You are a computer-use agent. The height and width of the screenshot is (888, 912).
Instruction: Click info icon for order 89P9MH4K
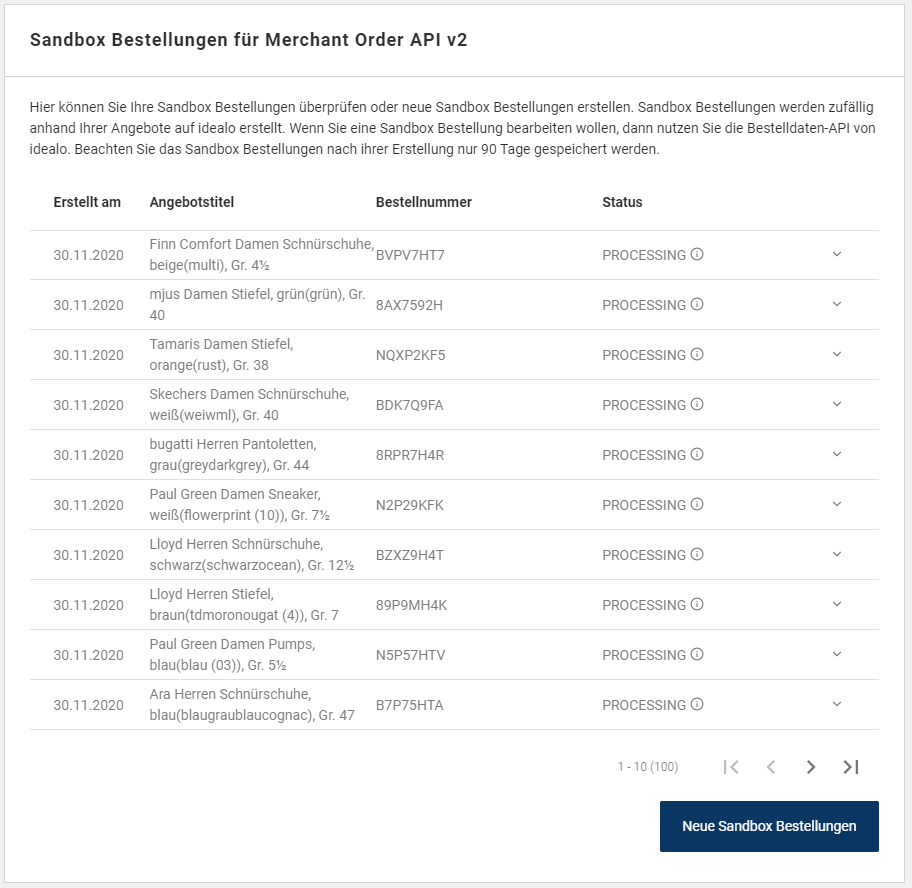(x=697, y=604)
